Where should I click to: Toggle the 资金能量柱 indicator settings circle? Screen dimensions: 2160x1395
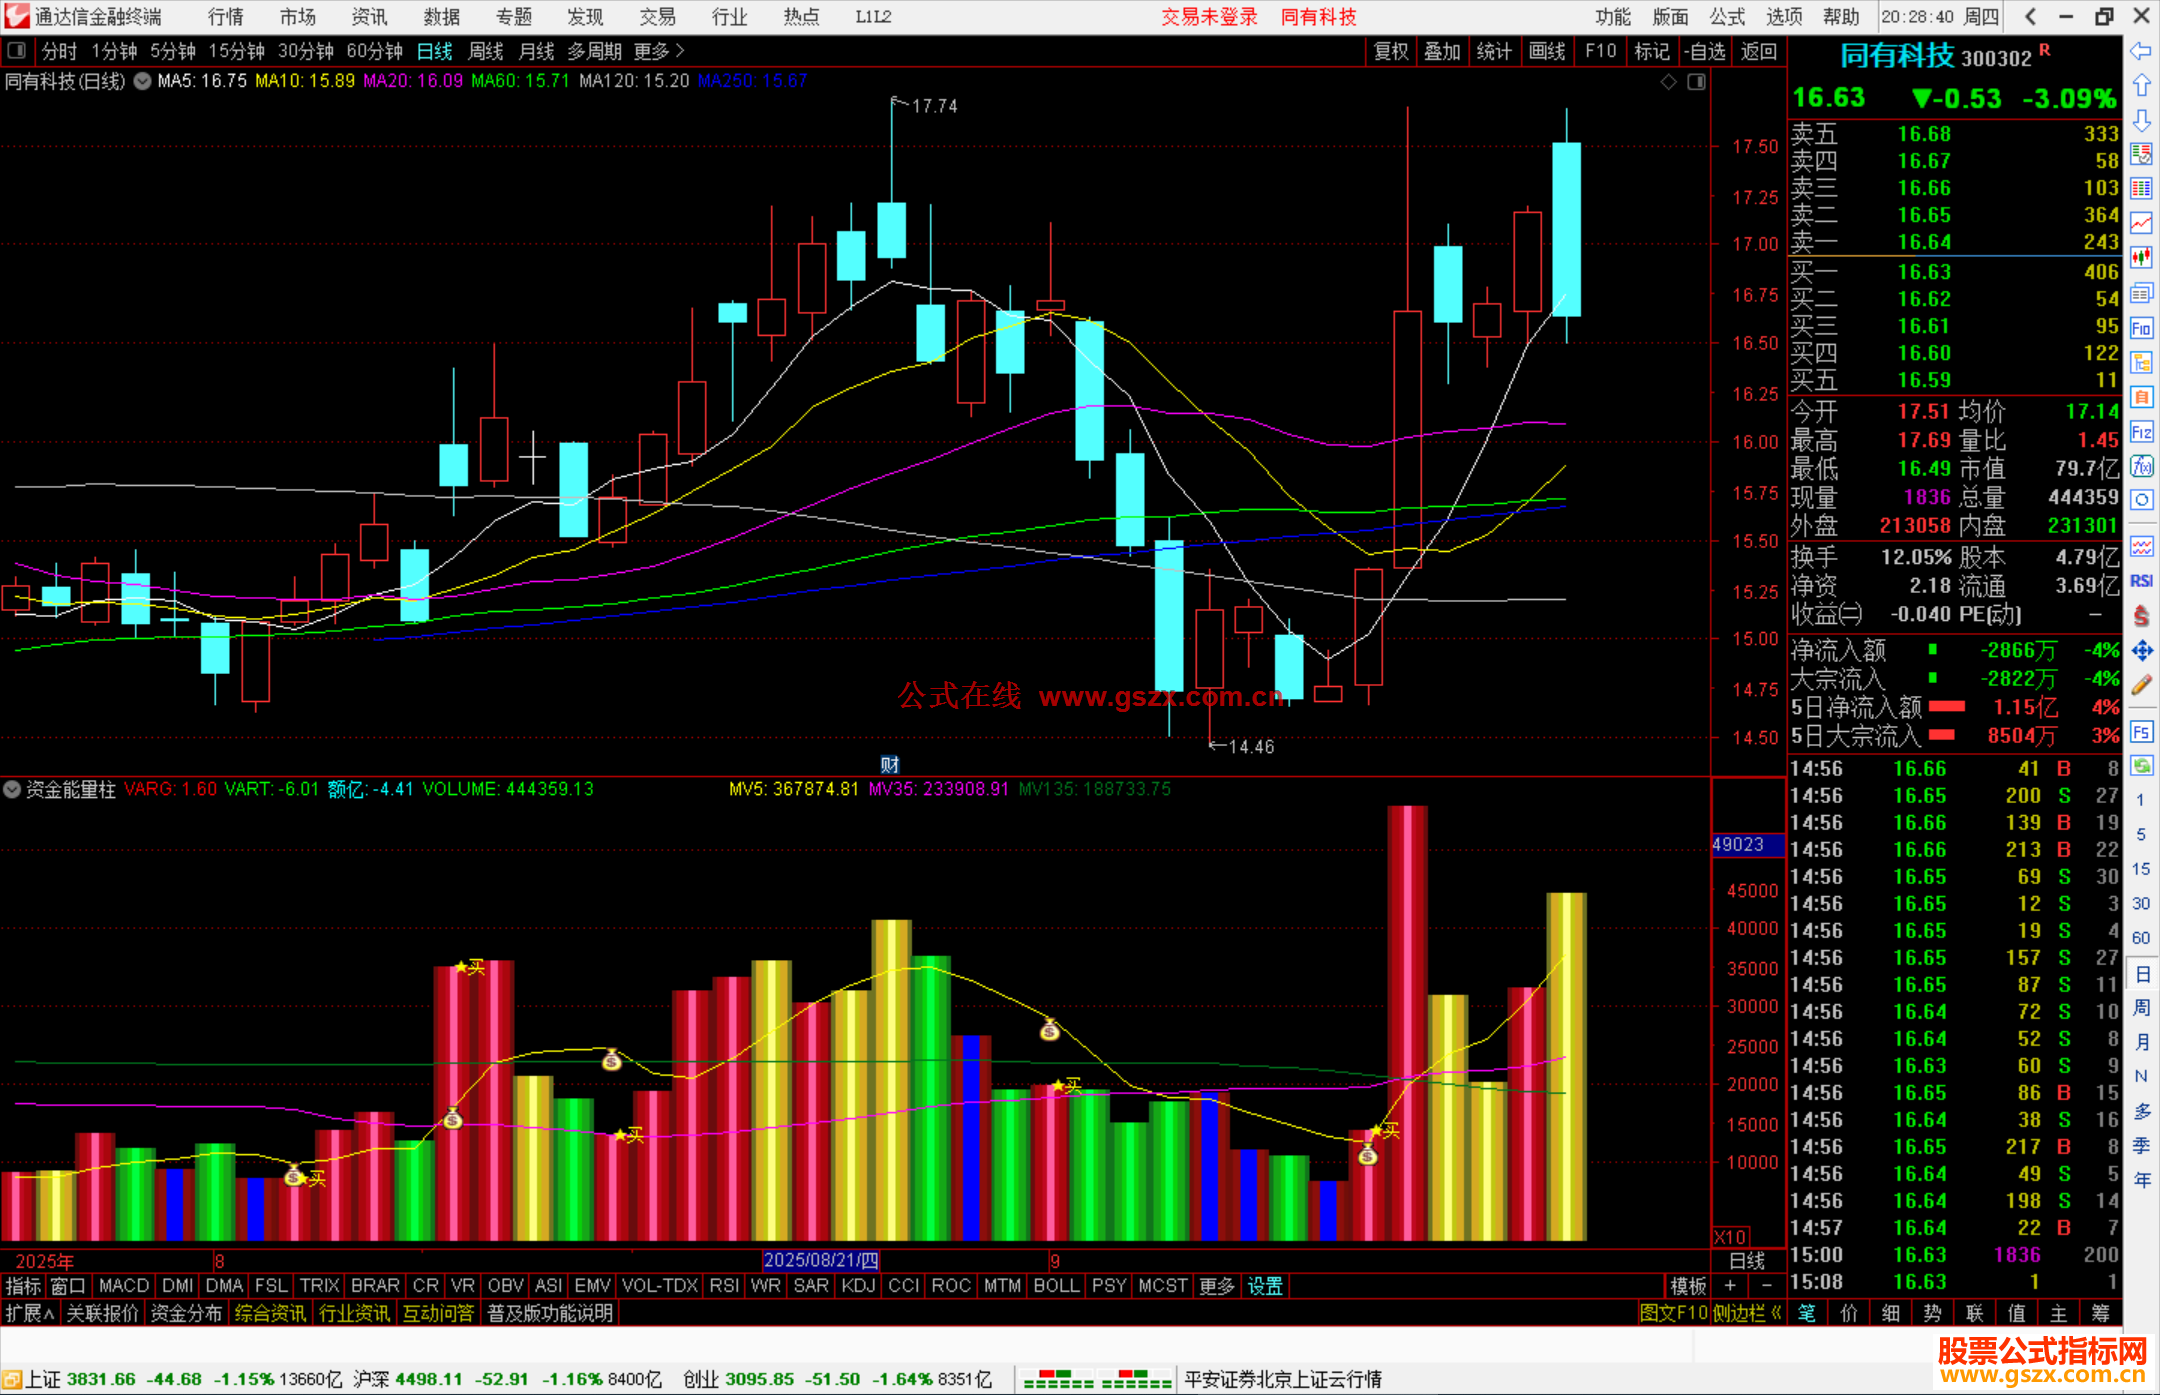coord(12,789)
